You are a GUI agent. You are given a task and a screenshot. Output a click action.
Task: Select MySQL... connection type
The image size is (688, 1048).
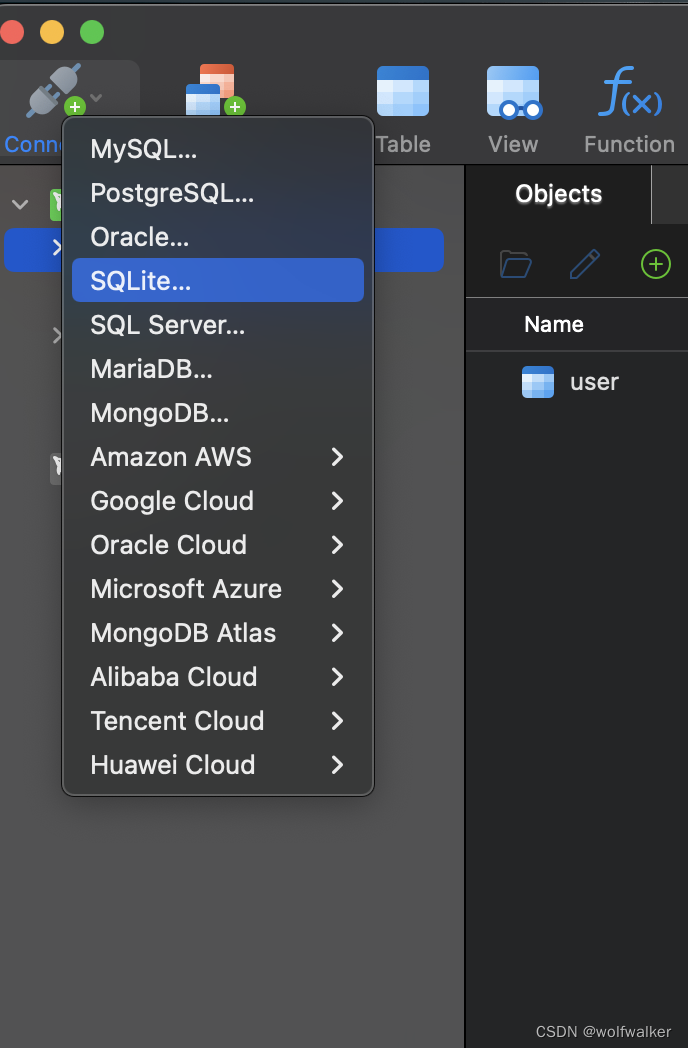pyautogui.click(x=218, y=149)
